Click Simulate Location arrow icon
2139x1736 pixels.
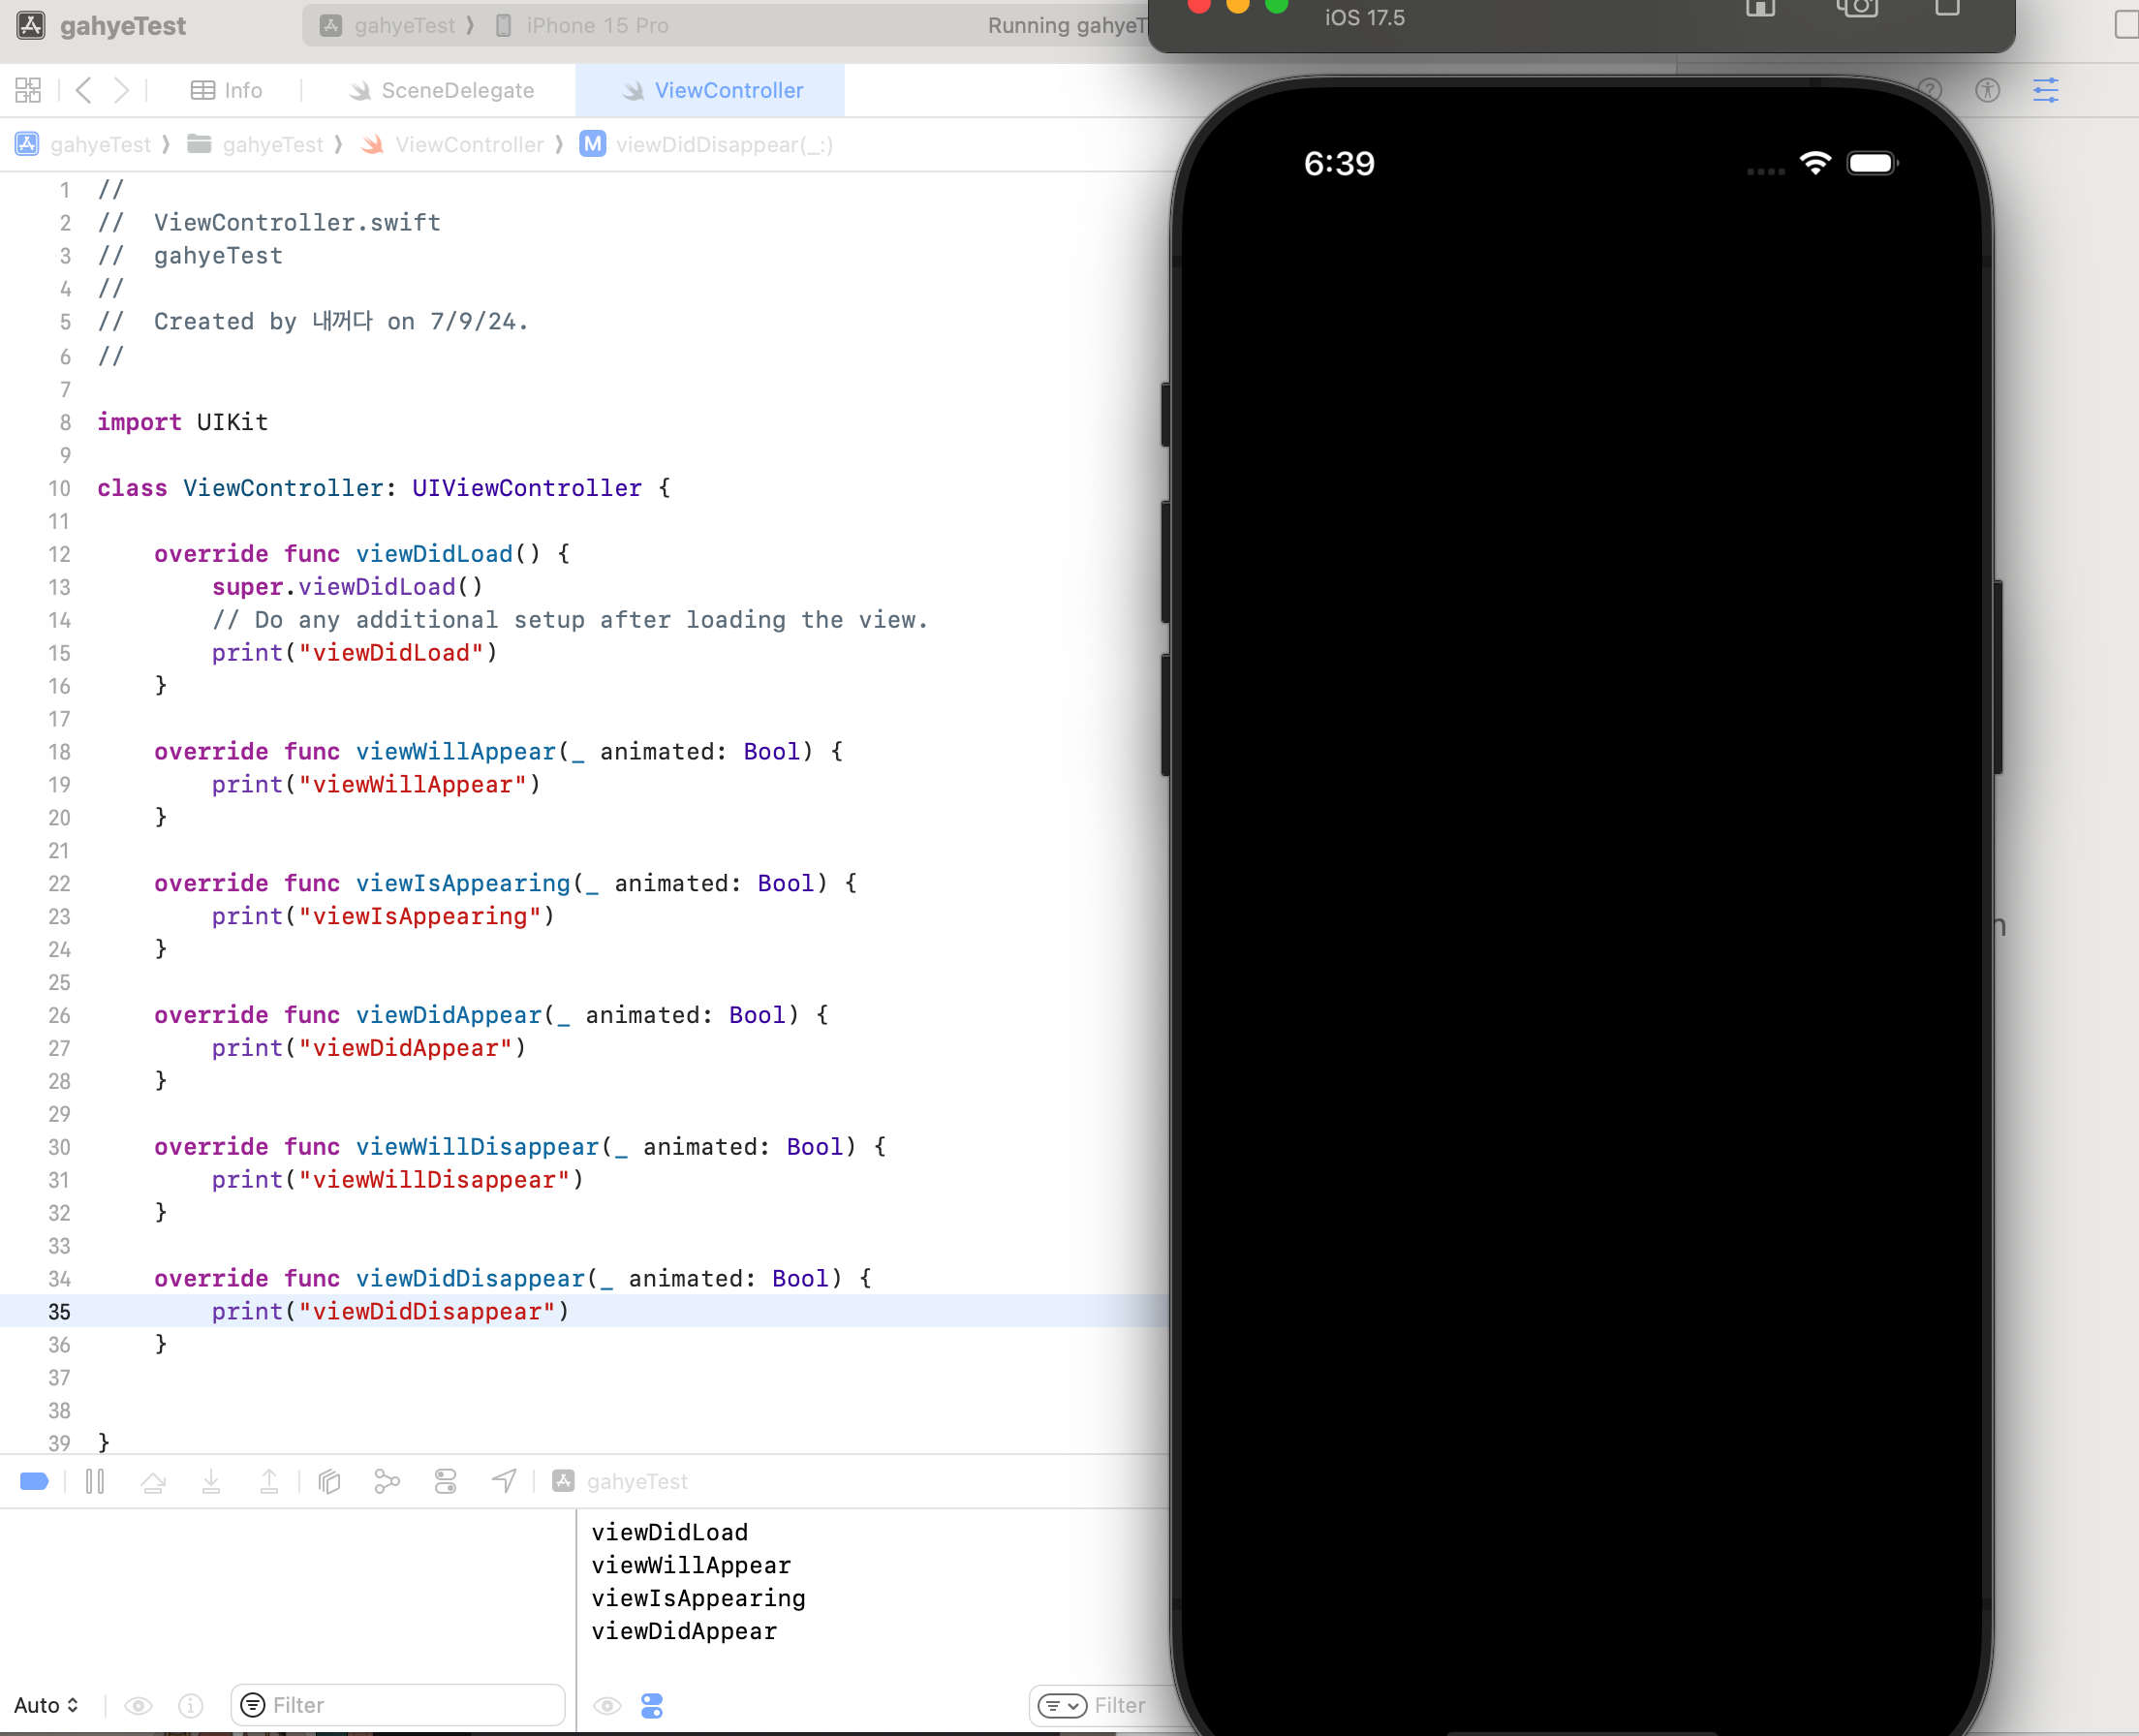point(504,1481)
